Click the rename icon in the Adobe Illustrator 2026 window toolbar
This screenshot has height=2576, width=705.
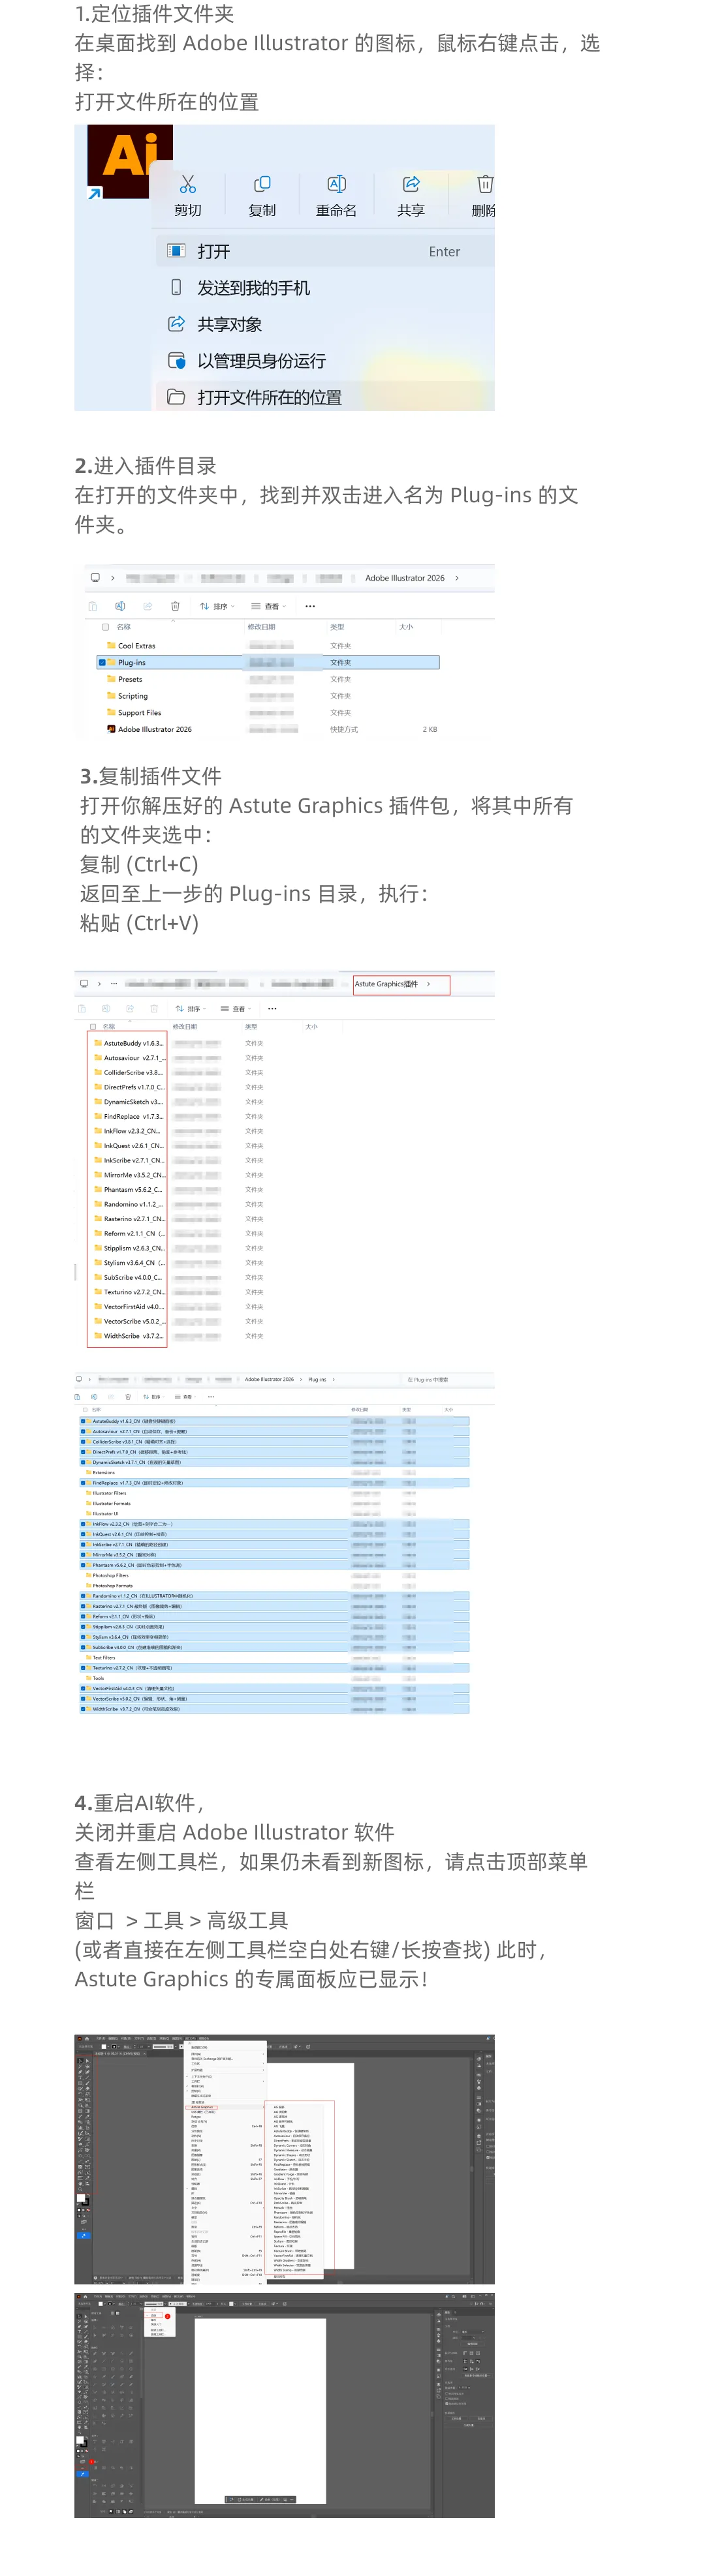(x=120, y=606)
